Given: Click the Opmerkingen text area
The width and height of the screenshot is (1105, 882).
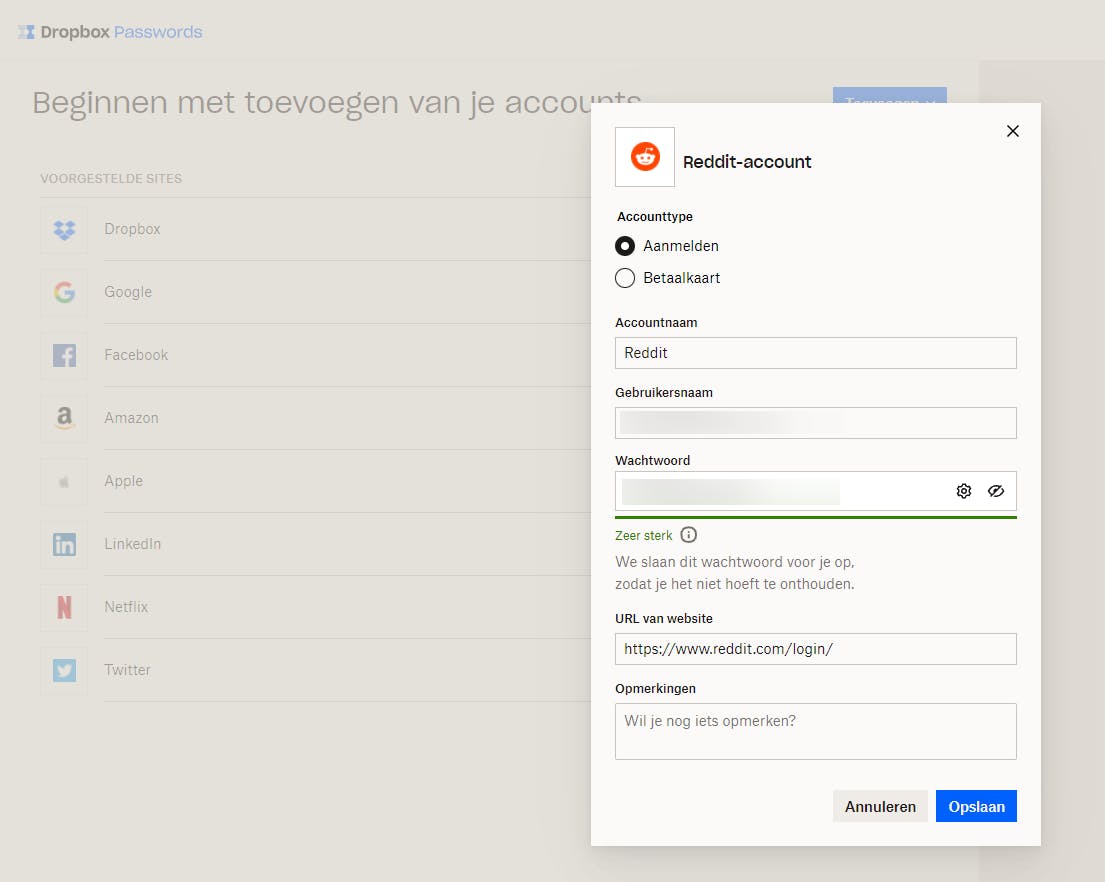Looking at the screenshot, I should (x=815, y=731).
